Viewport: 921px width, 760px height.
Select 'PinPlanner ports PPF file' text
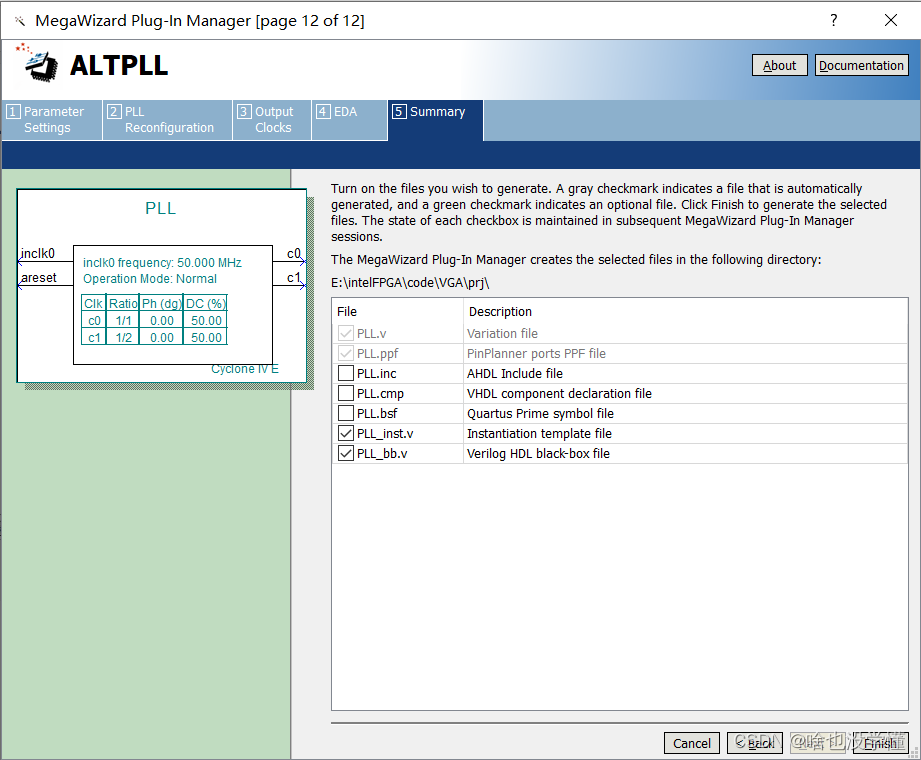tap(536, 354)
